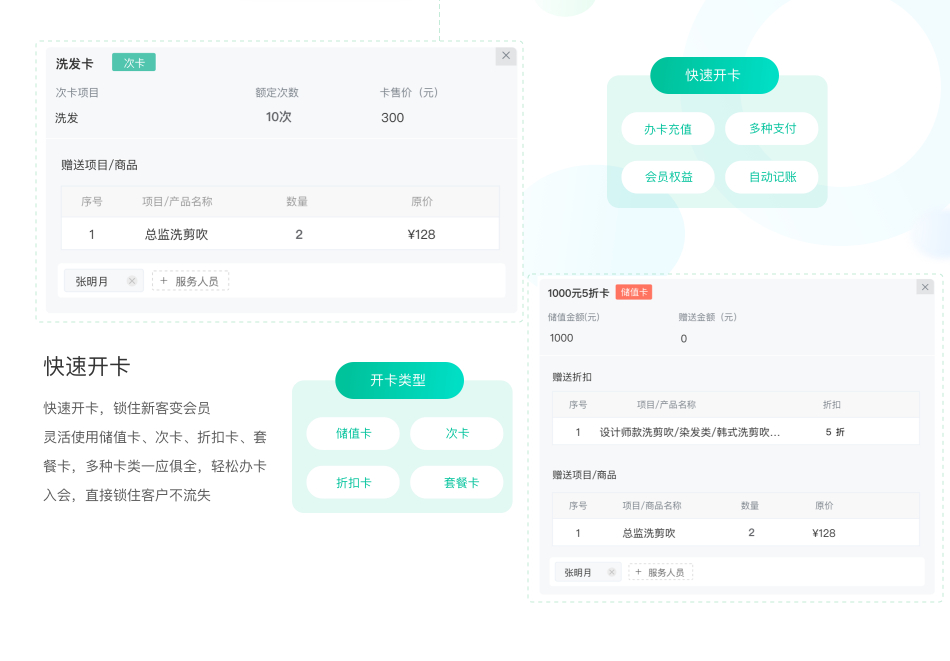Click the green 次卡 tag badge
The width and height of the screenshot is (950, 661).
coord(134,63)
